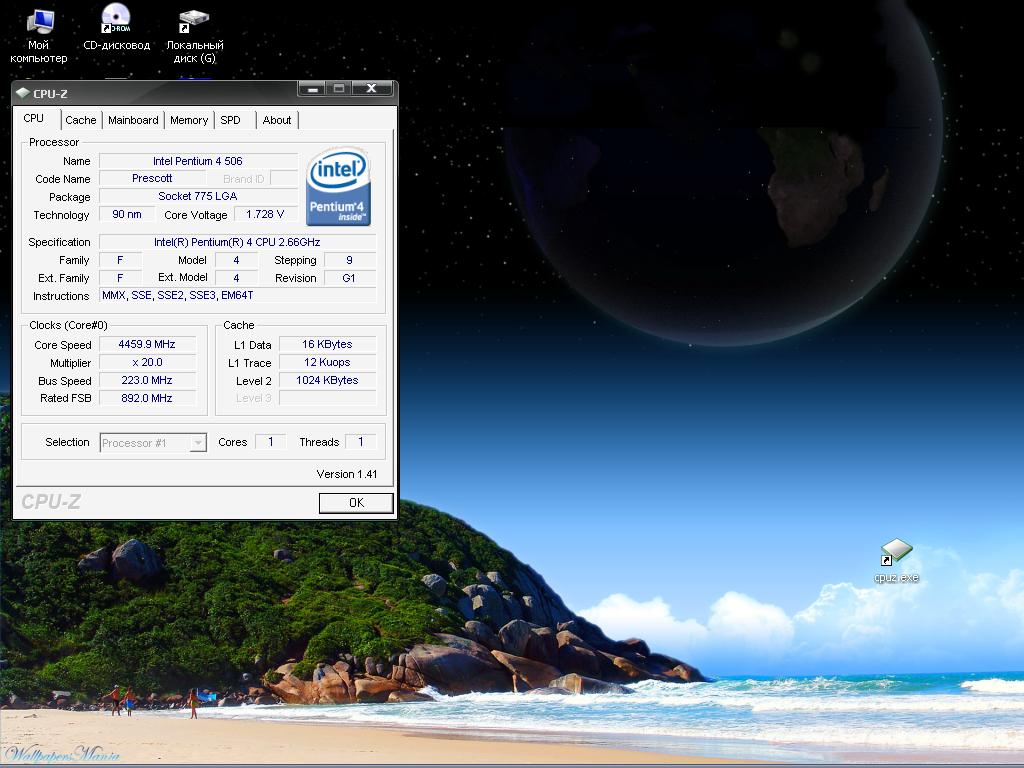Expand the Processor #1 selection dropdown
Image resolution: width=1024 pixels, height=768 pixels.
199,443
